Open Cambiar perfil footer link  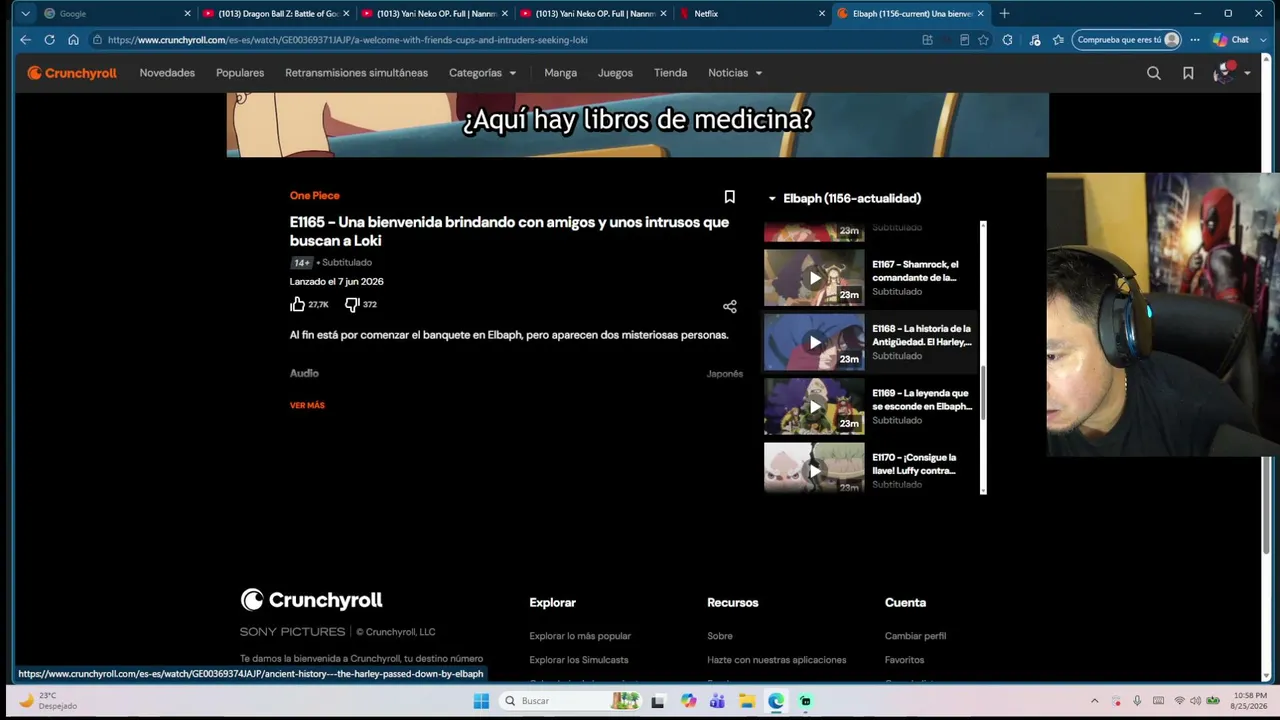915,636
